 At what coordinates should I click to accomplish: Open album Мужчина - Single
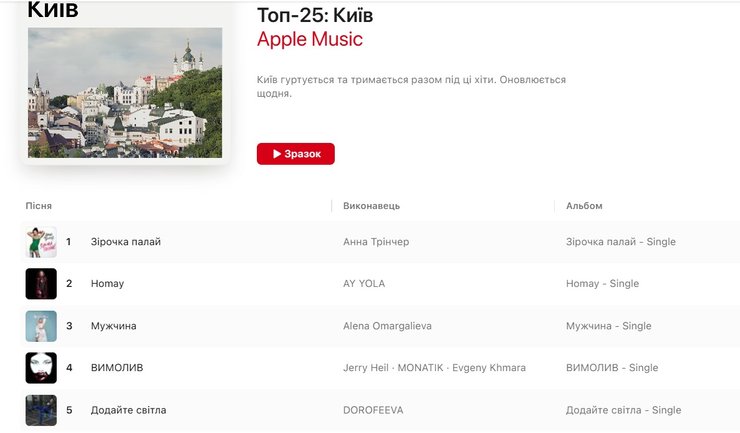[608, 326]
